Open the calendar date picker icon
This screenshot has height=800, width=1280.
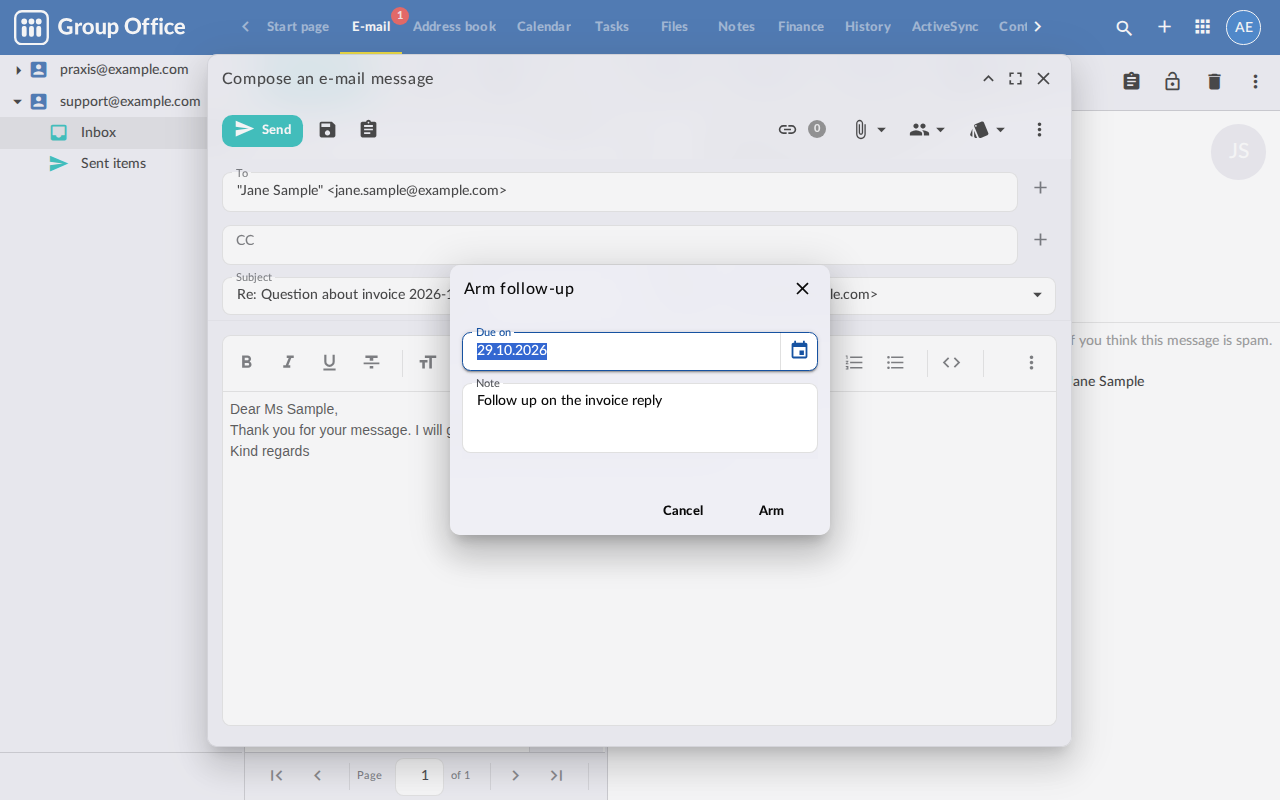click(799, 351)
